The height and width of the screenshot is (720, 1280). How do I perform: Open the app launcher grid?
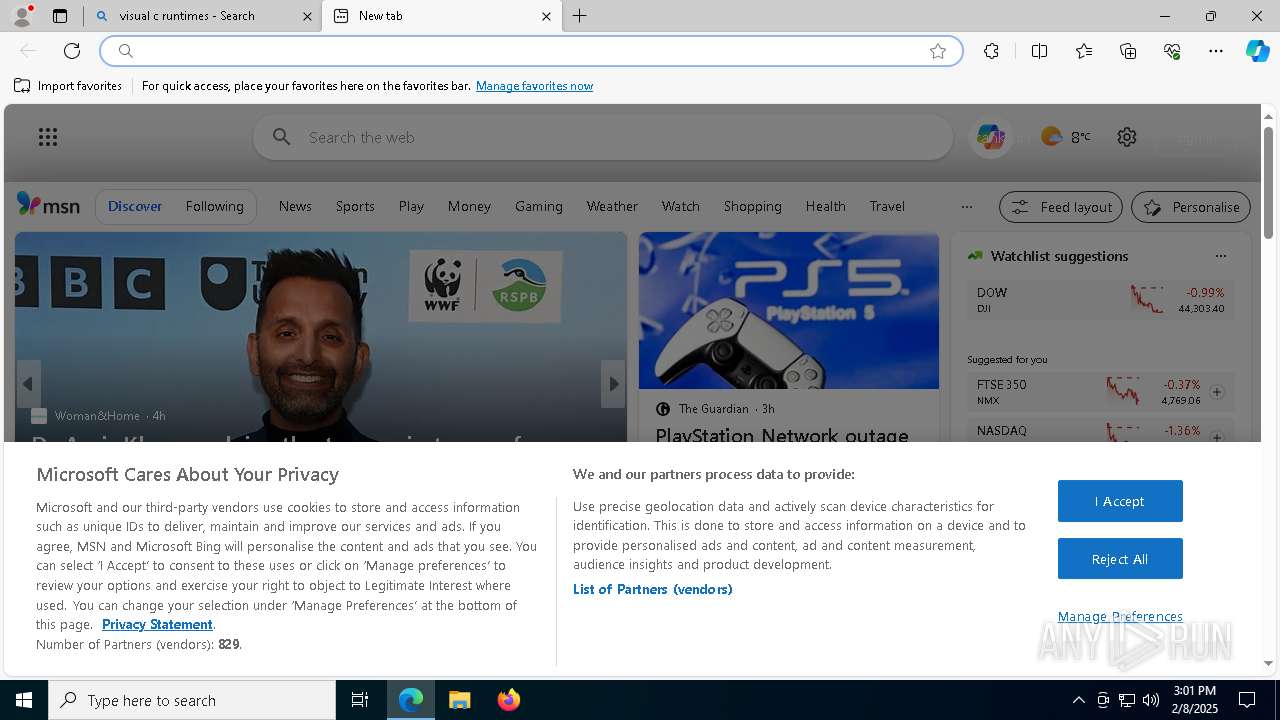(x=48, y=137)
